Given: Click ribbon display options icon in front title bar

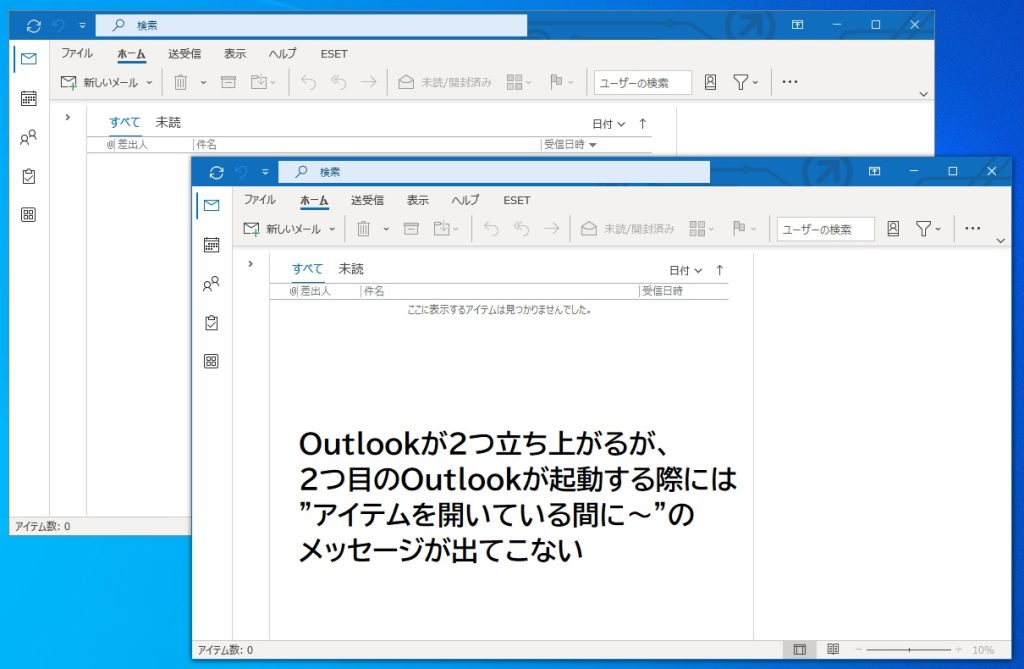Looking at the screenshot, I should tap(874, 171).
